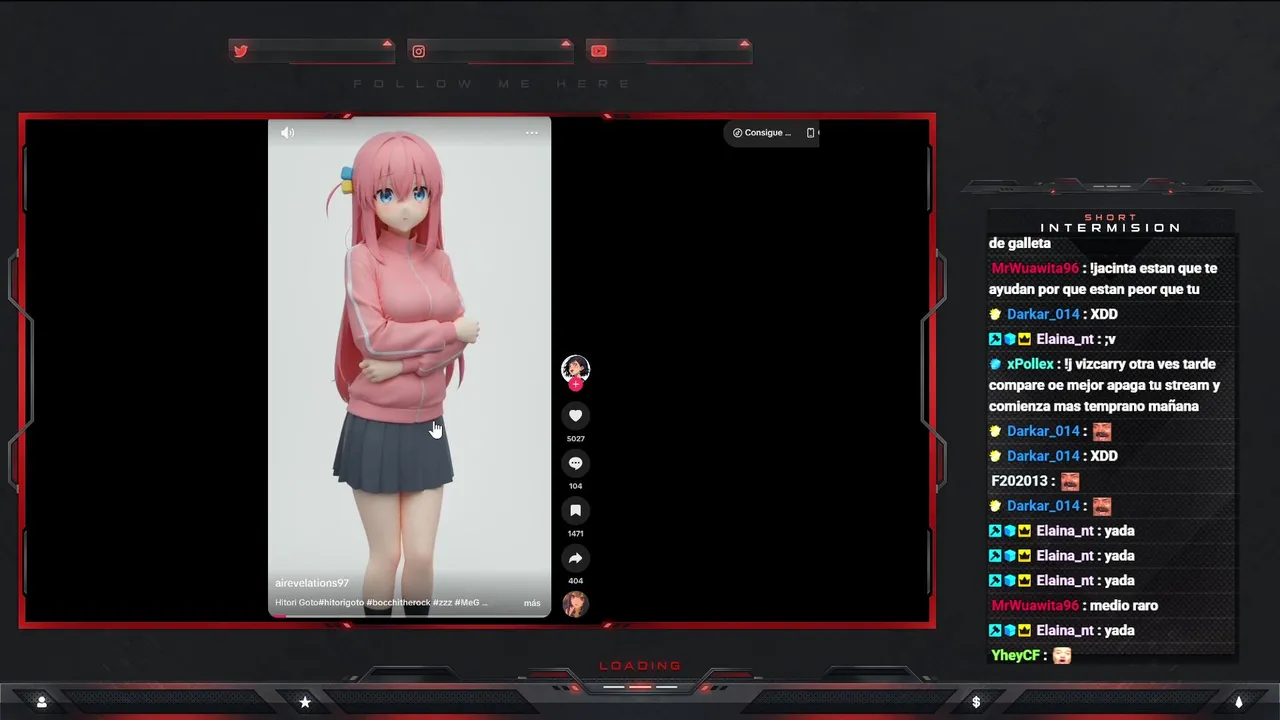This screenshot has height=720, width=1280.
Task: Click the red arrow on Twitter panel
Action: (387, 44)
